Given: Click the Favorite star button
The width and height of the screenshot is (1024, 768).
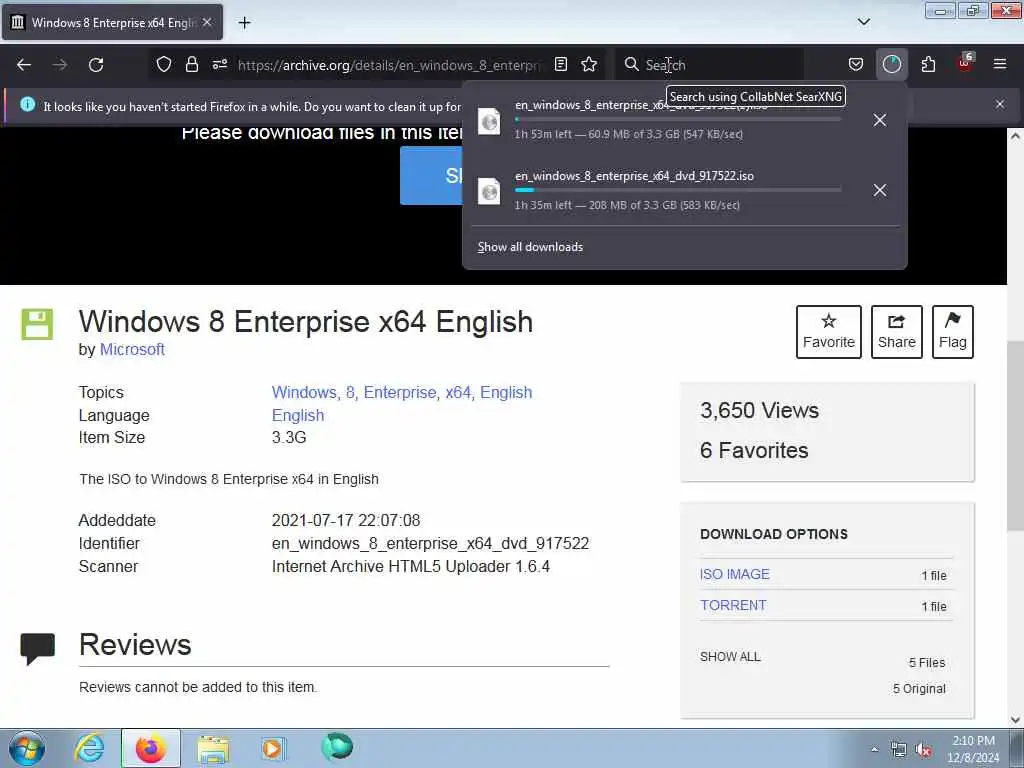Looking at the screenshot, I should coord(829,332).
